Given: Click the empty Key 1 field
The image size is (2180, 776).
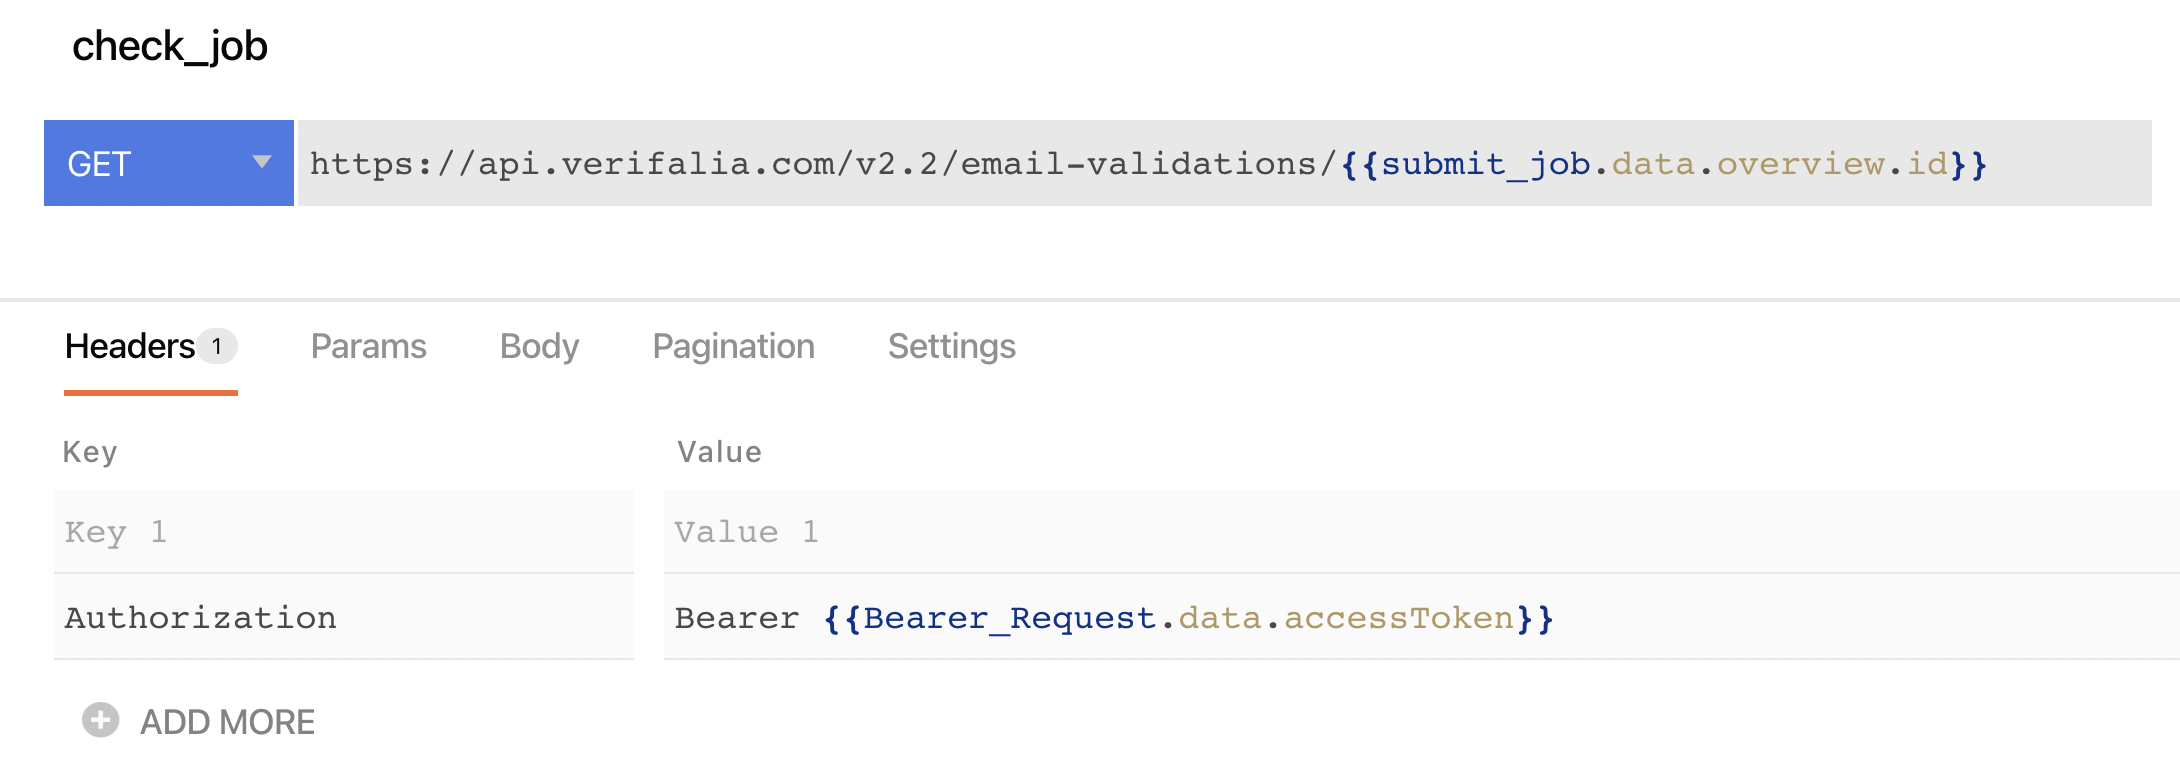Looking at the screenshot, I should 343,532.
